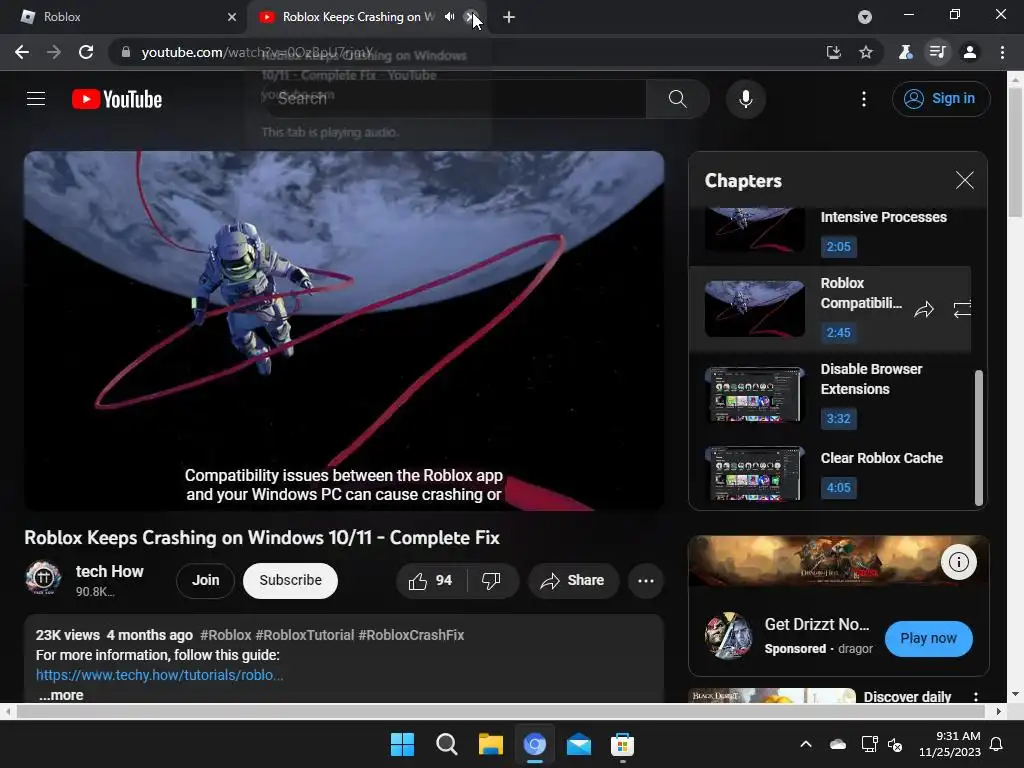Open the notifications bell
The height and width of the screenshot is (768, 1024).
point(997,744)
